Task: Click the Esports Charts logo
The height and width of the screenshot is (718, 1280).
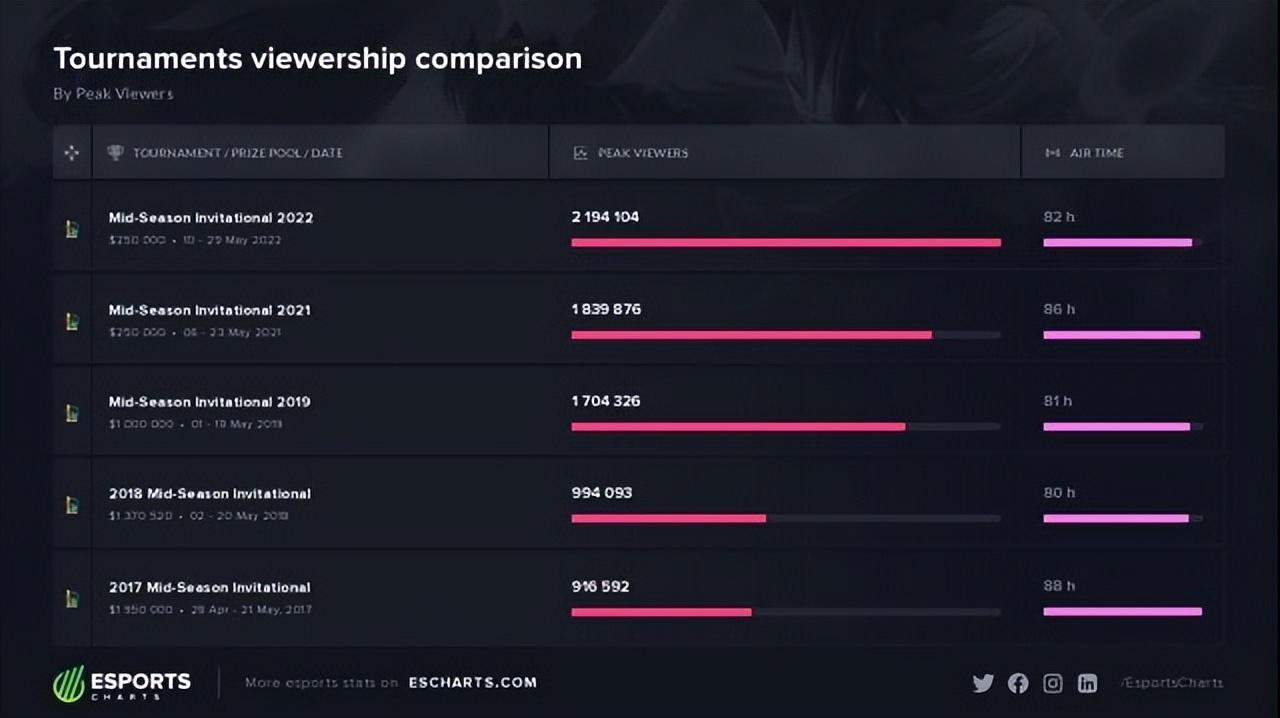Action: click(x=122, y=683)
